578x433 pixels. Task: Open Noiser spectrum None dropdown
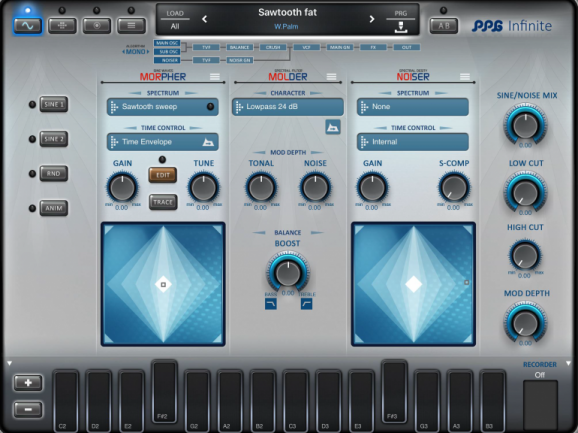(413, 107)
